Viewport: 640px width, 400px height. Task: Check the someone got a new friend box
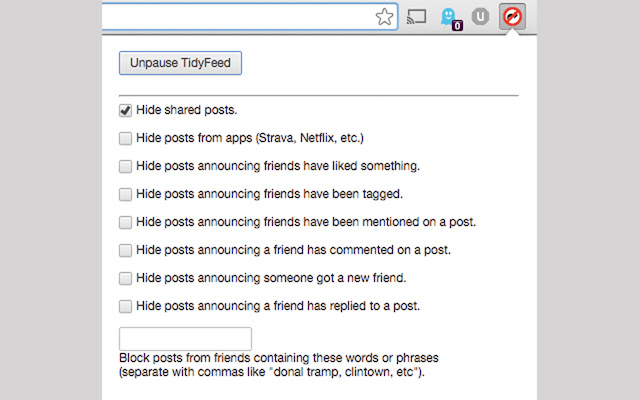125,278
